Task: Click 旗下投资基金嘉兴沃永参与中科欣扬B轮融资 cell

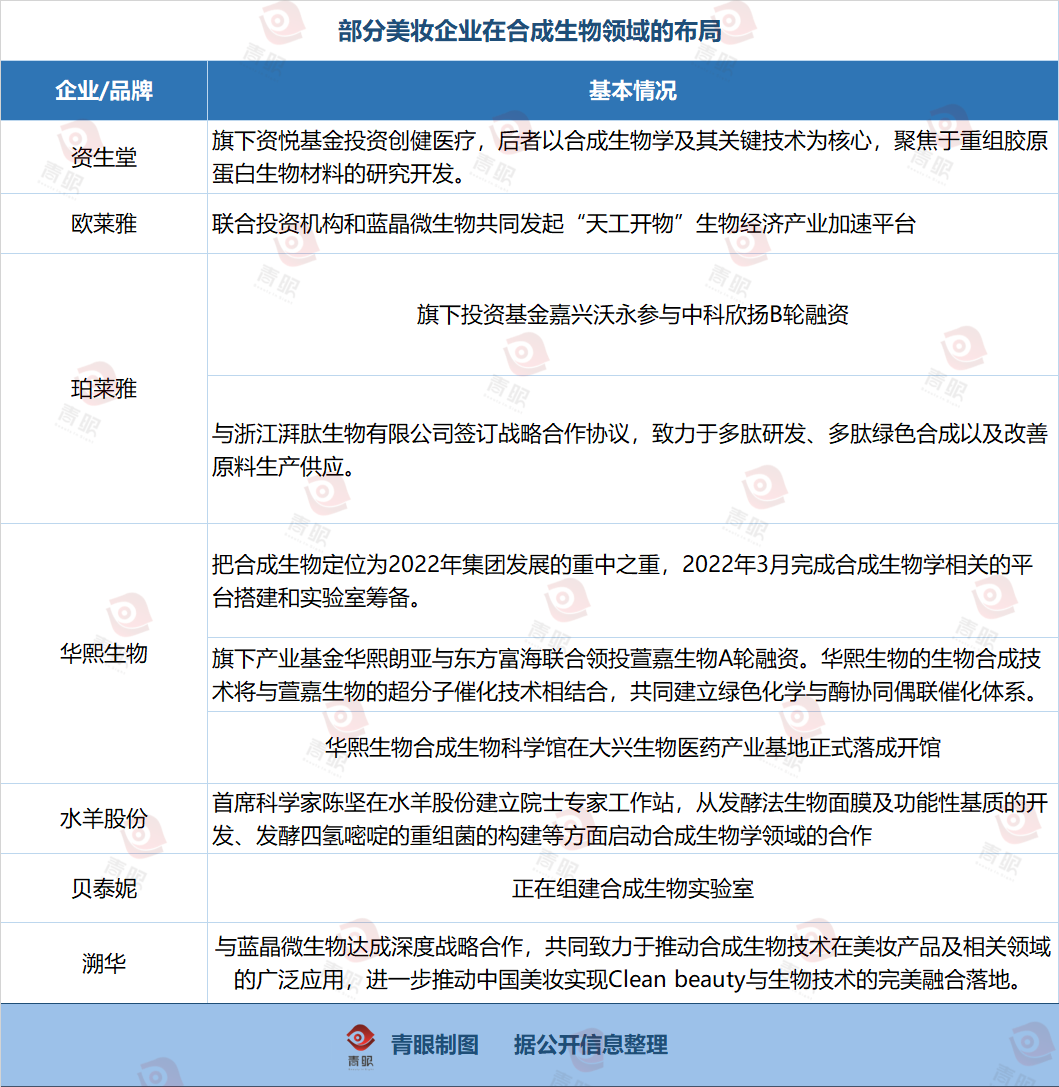Action: [x=633, y=315]
